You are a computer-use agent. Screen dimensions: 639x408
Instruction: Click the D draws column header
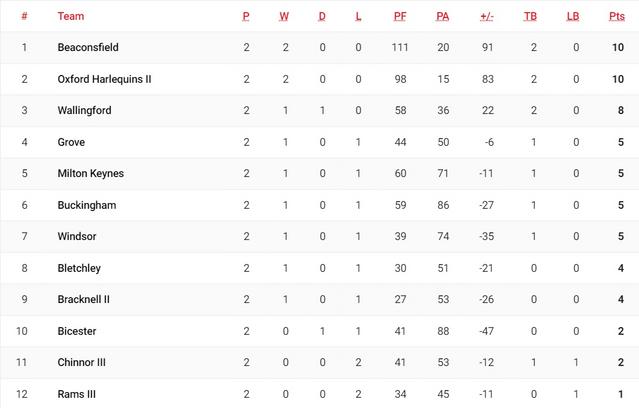click(322, 16)
